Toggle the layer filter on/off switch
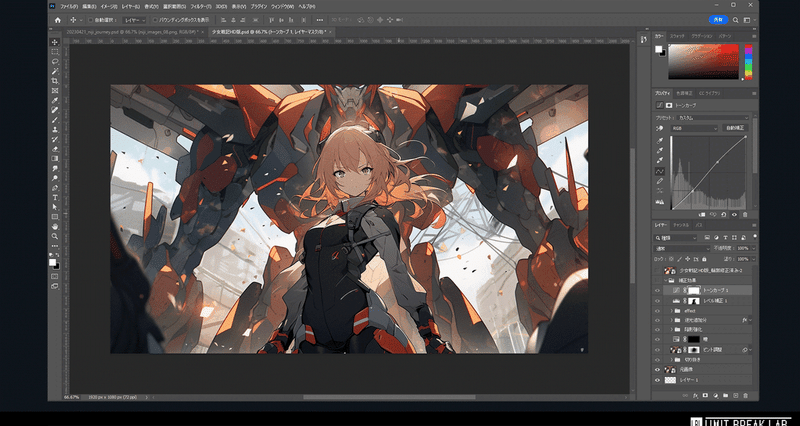Viewport: 800px width, 426px height. 755,237
